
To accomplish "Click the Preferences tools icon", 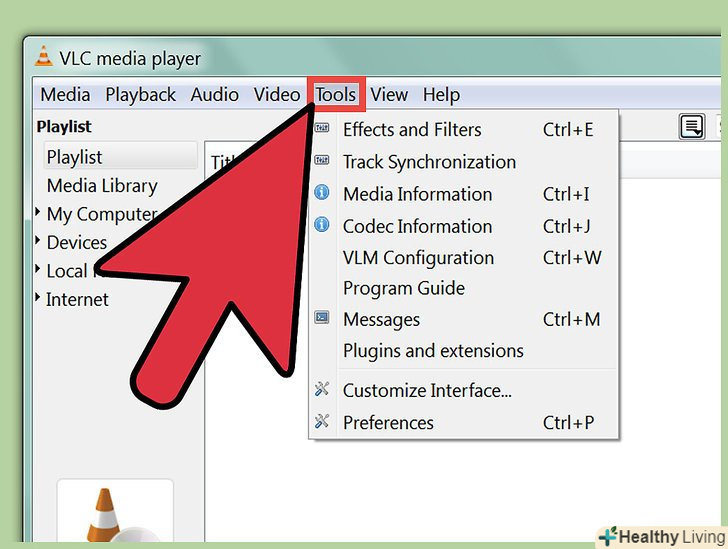I will point(322,421).
